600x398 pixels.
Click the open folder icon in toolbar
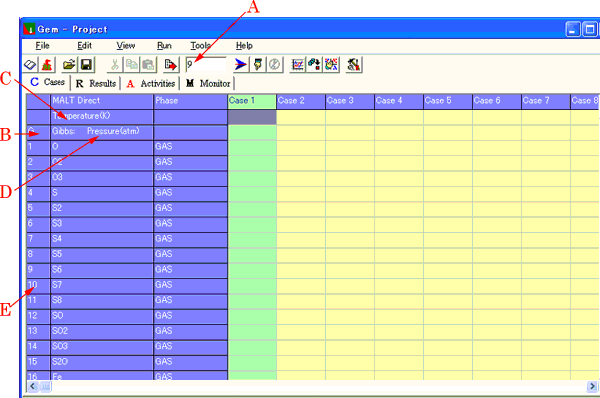point(69,65)
